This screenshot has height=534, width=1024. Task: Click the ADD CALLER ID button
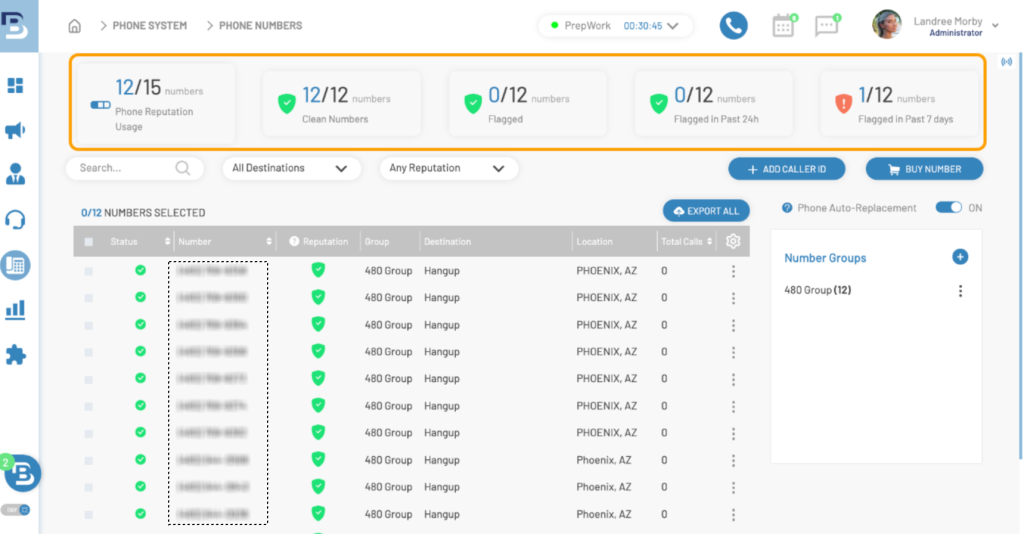tap(787, 169)
